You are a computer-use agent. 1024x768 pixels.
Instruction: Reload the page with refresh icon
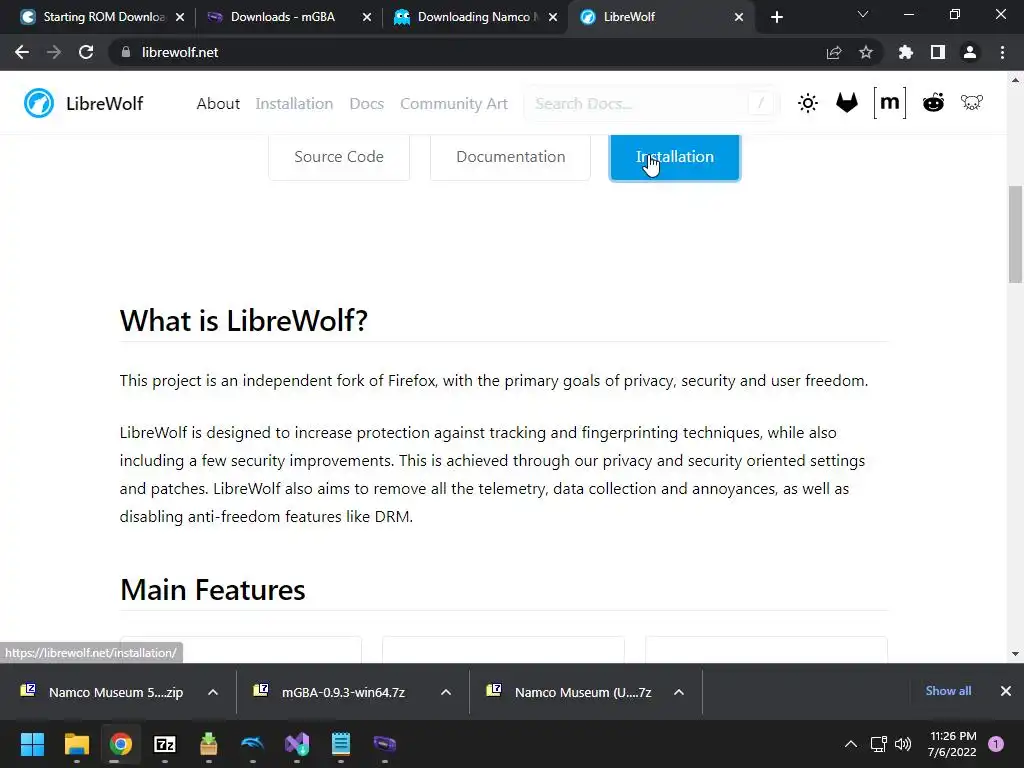(x=86, y=52)
